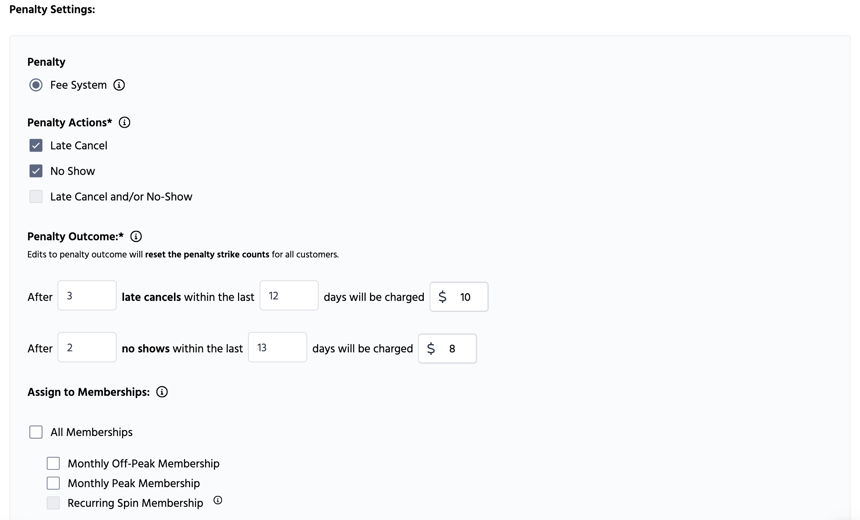Select the Fee System radio button
The height and width of the screenshot is (520, 860).
36,85
